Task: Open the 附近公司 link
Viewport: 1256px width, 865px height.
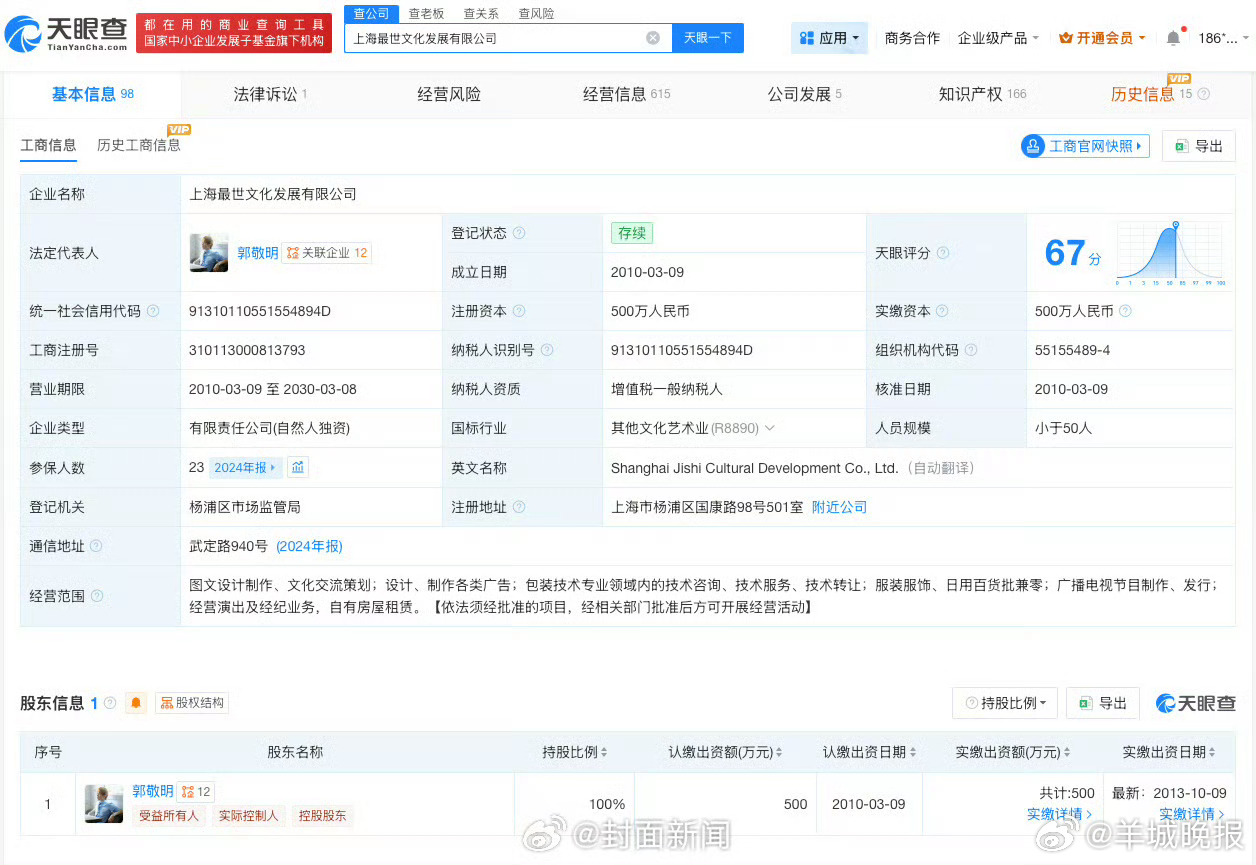Action: 838,506
